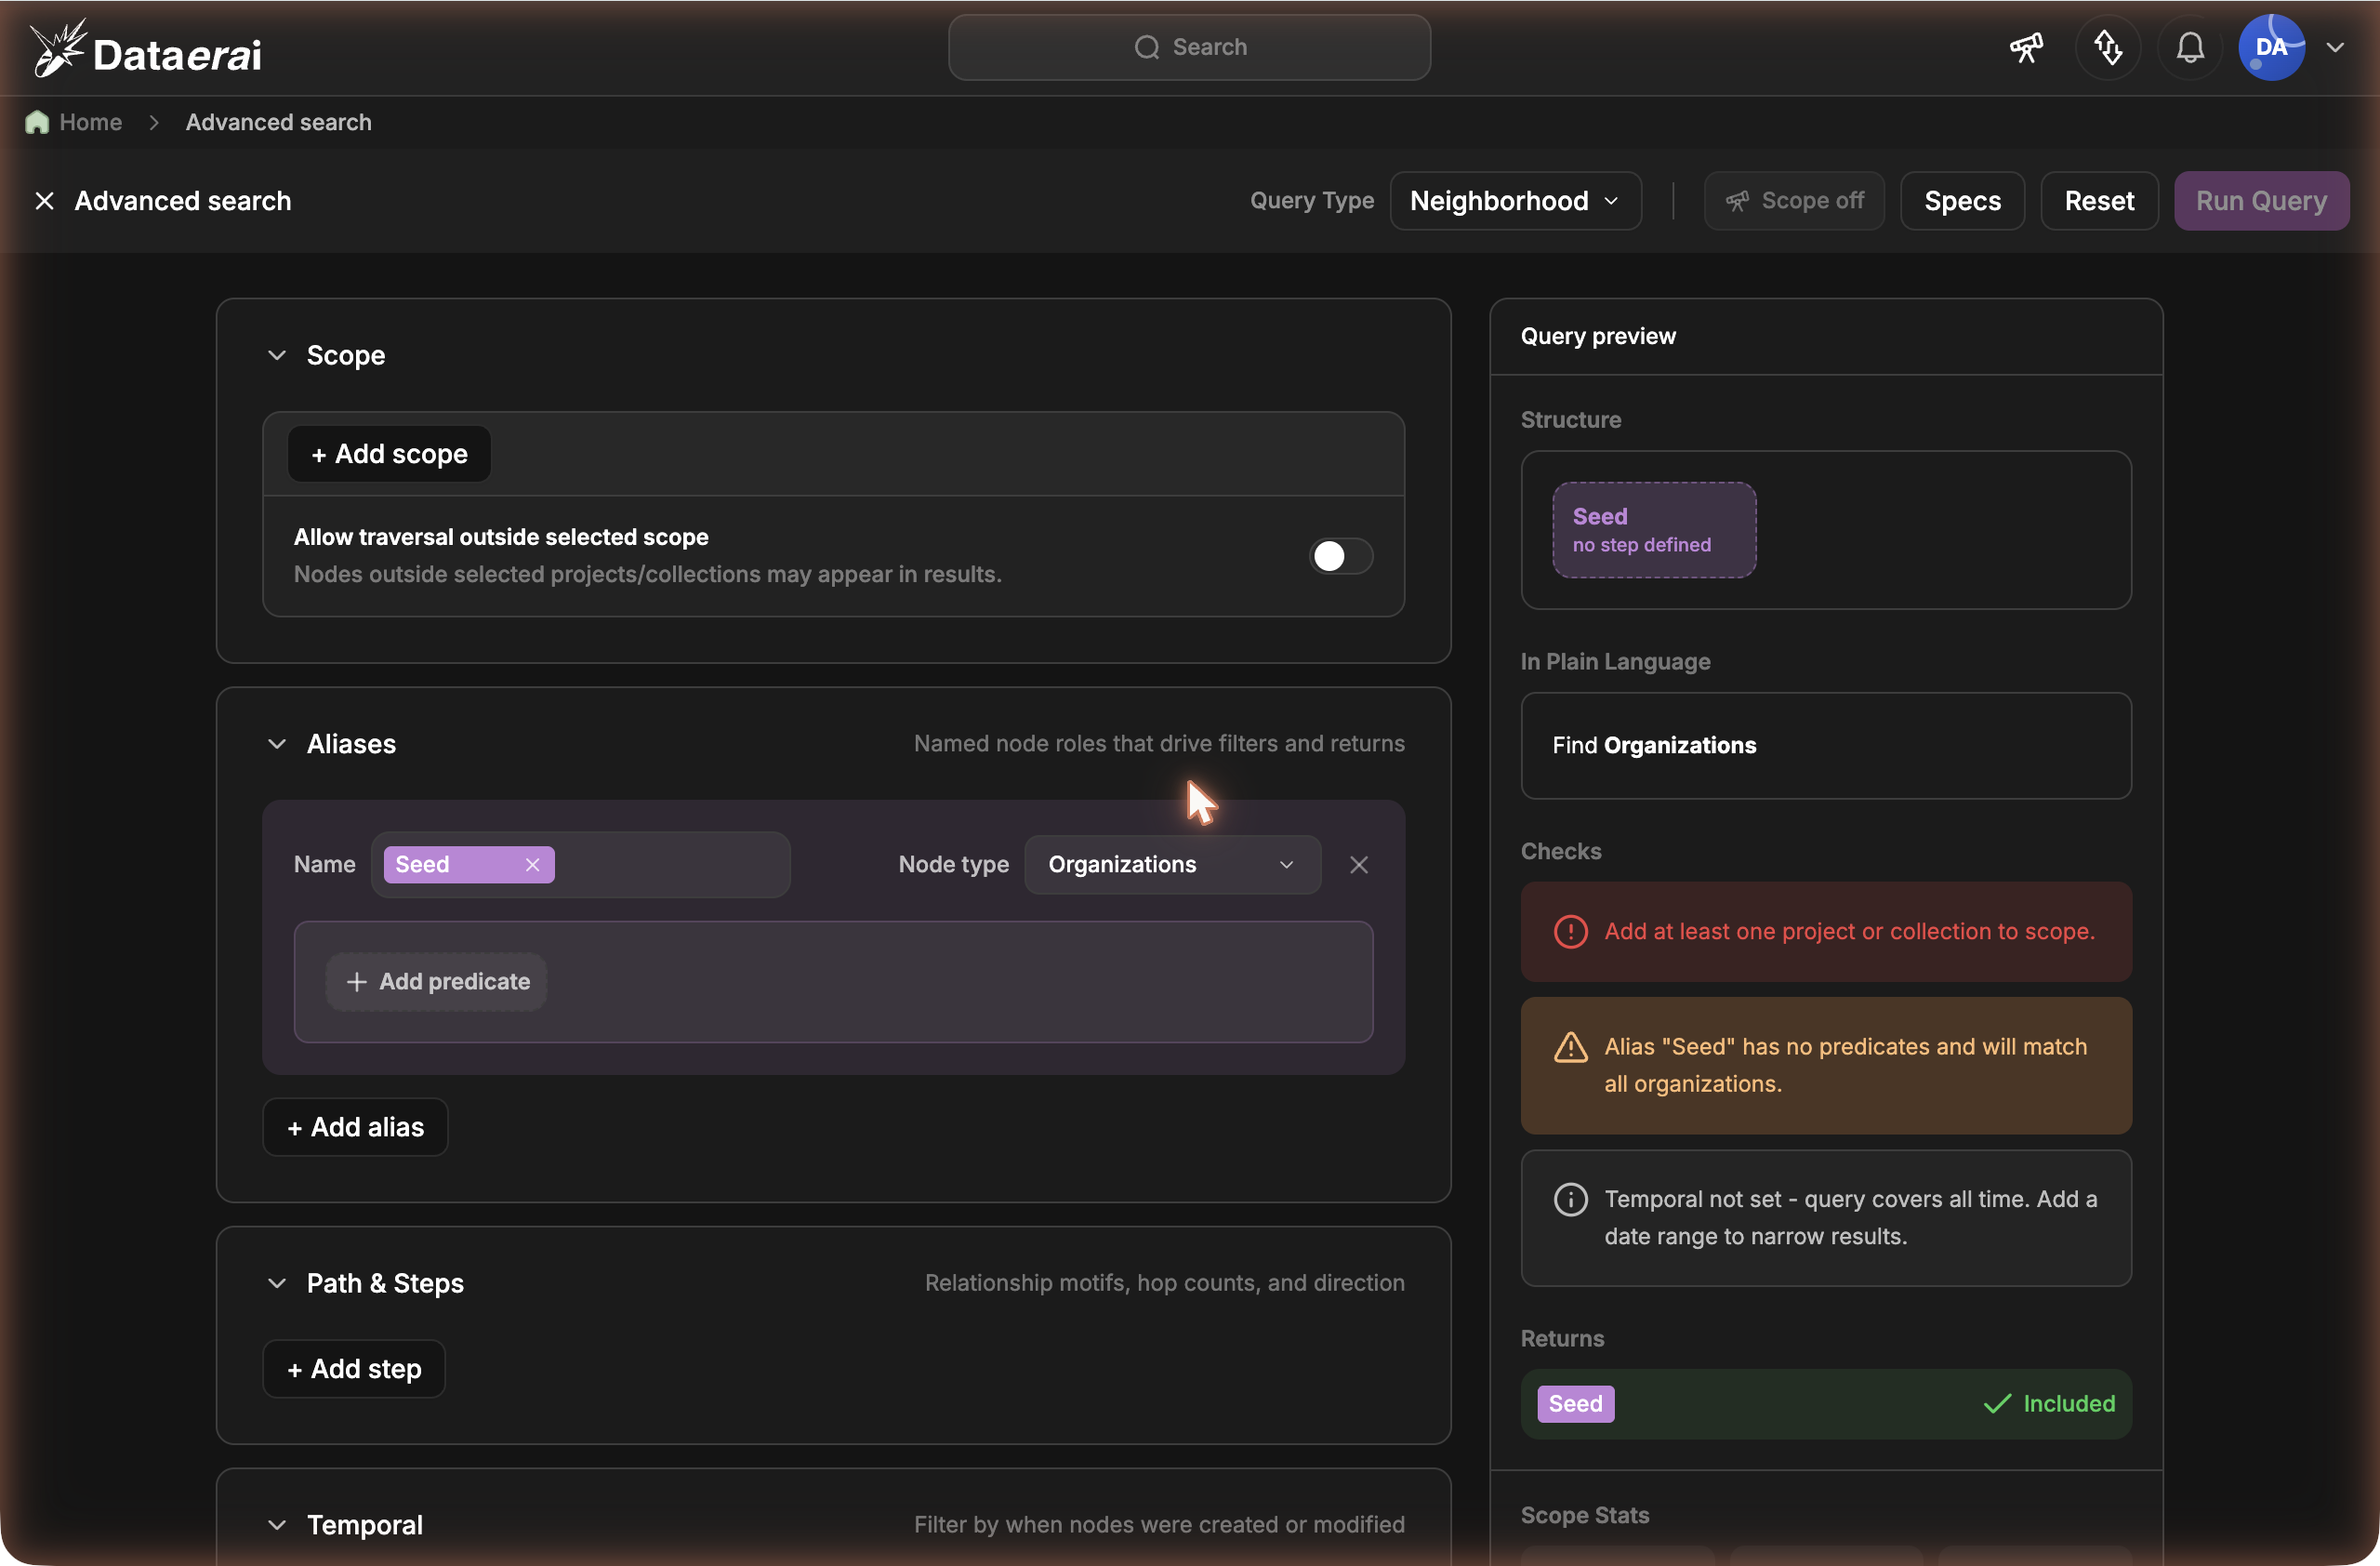Click 'Add at least one project' error text

1849,932
